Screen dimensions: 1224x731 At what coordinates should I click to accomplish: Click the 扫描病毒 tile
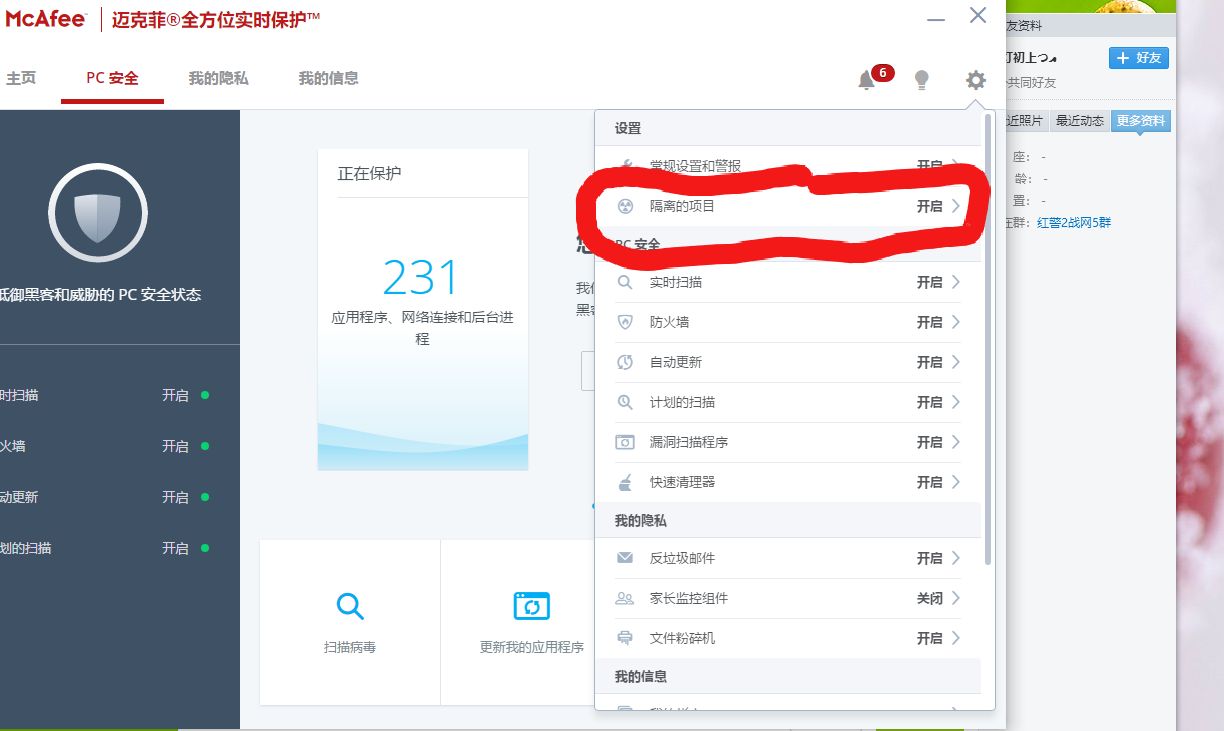[x=350, y=622]
